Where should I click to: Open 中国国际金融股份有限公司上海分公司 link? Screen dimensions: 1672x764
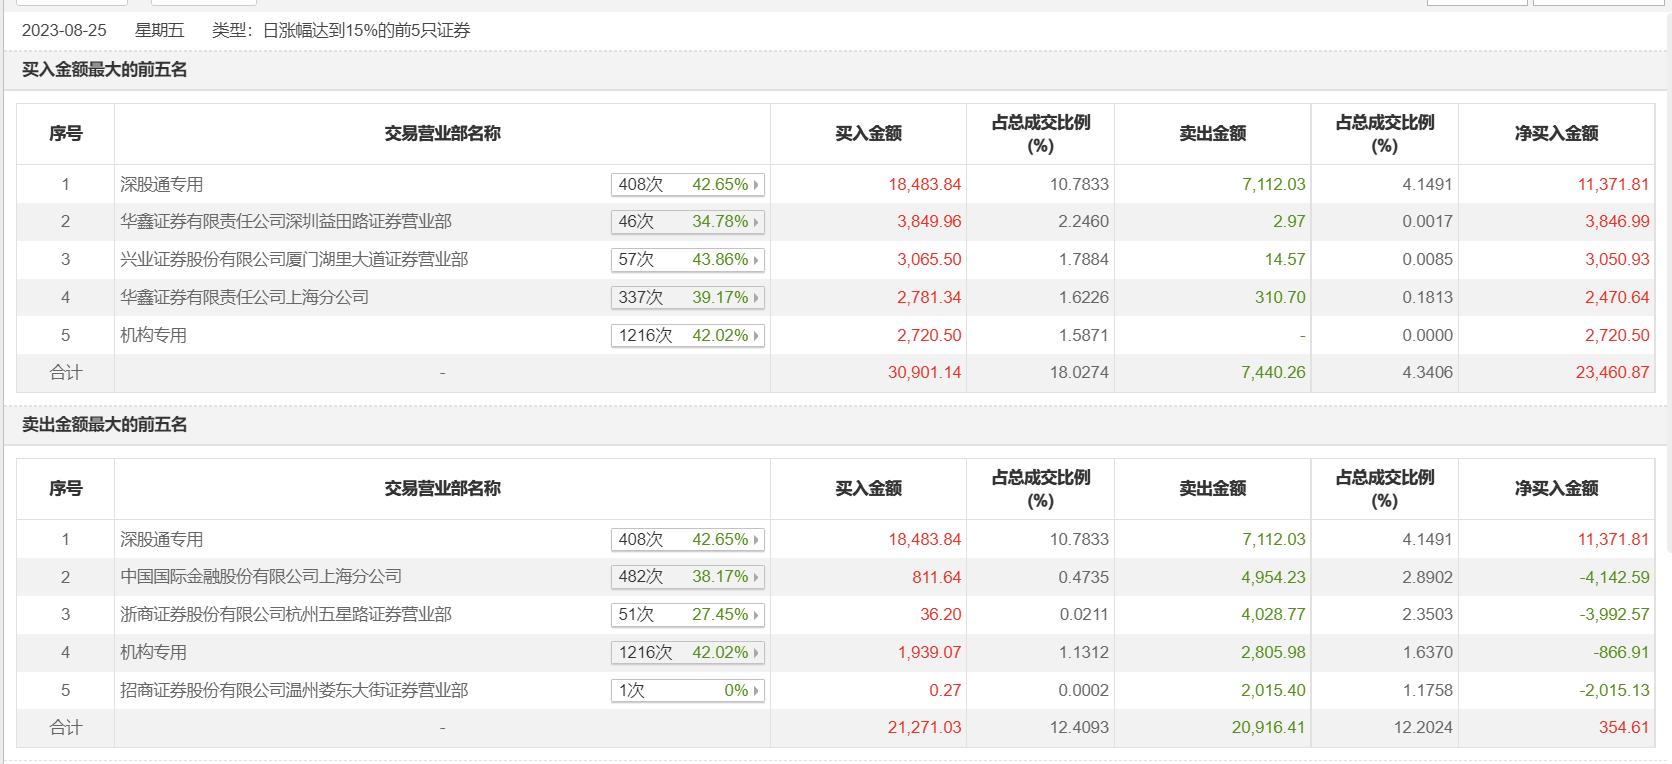pos(261,577)
